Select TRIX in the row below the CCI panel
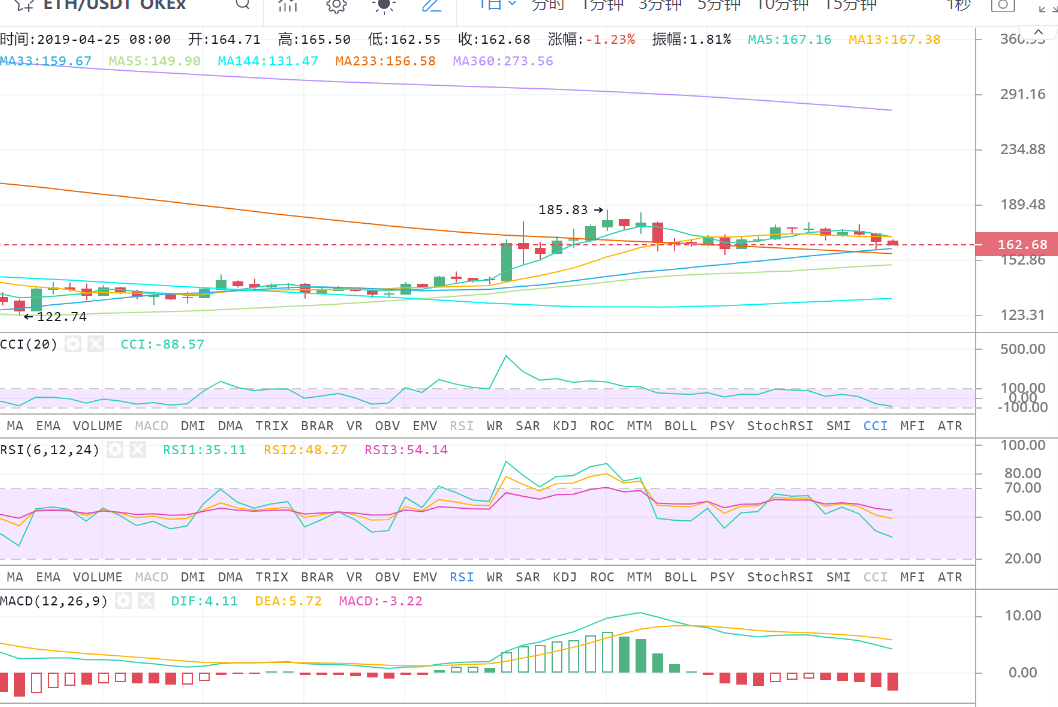The image size is (1058, 707). 272,426
